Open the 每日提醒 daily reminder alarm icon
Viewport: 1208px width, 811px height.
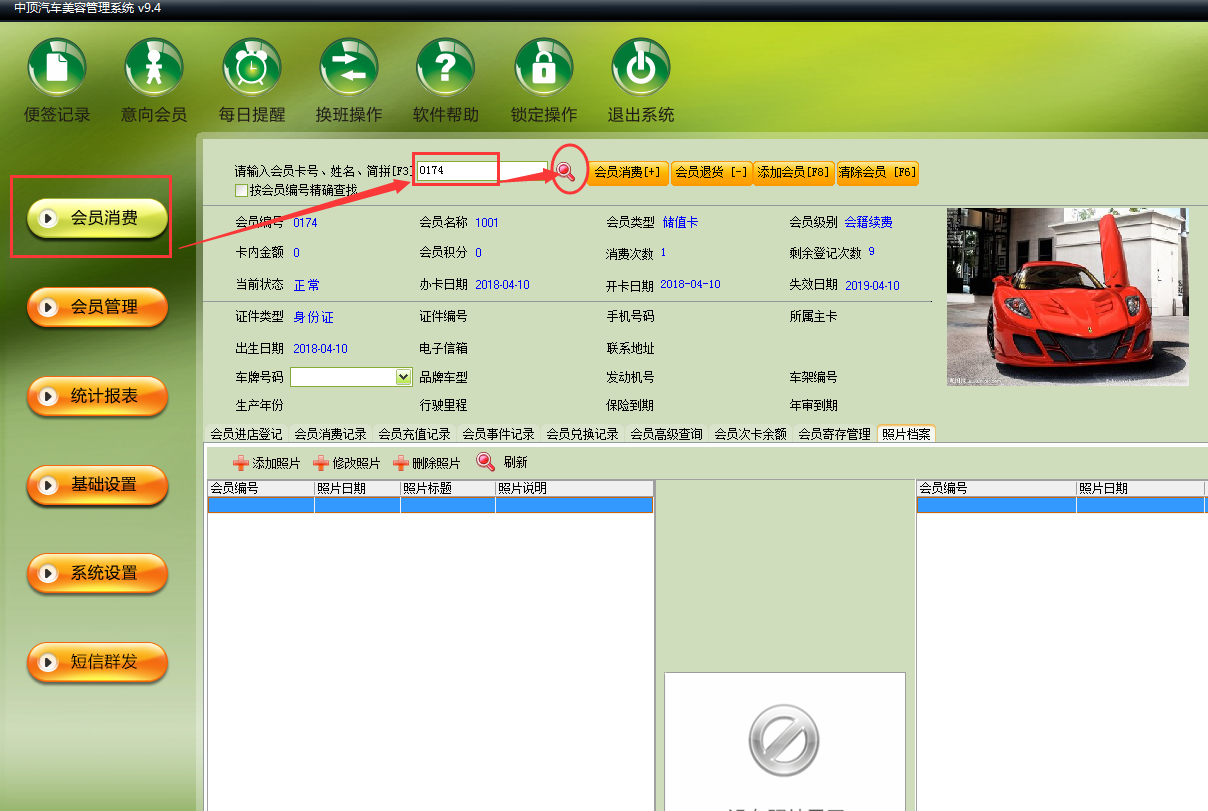[251, 67]
